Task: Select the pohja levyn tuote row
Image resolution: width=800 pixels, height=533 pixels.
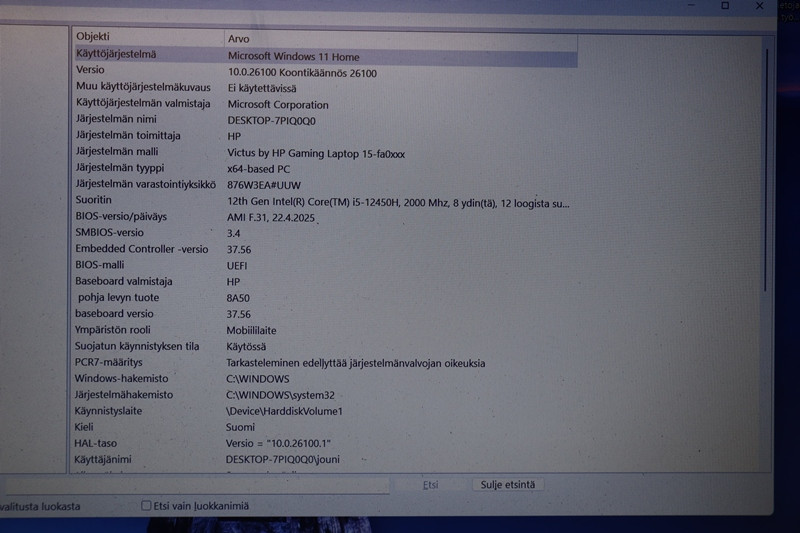Action: pos(326,298)
